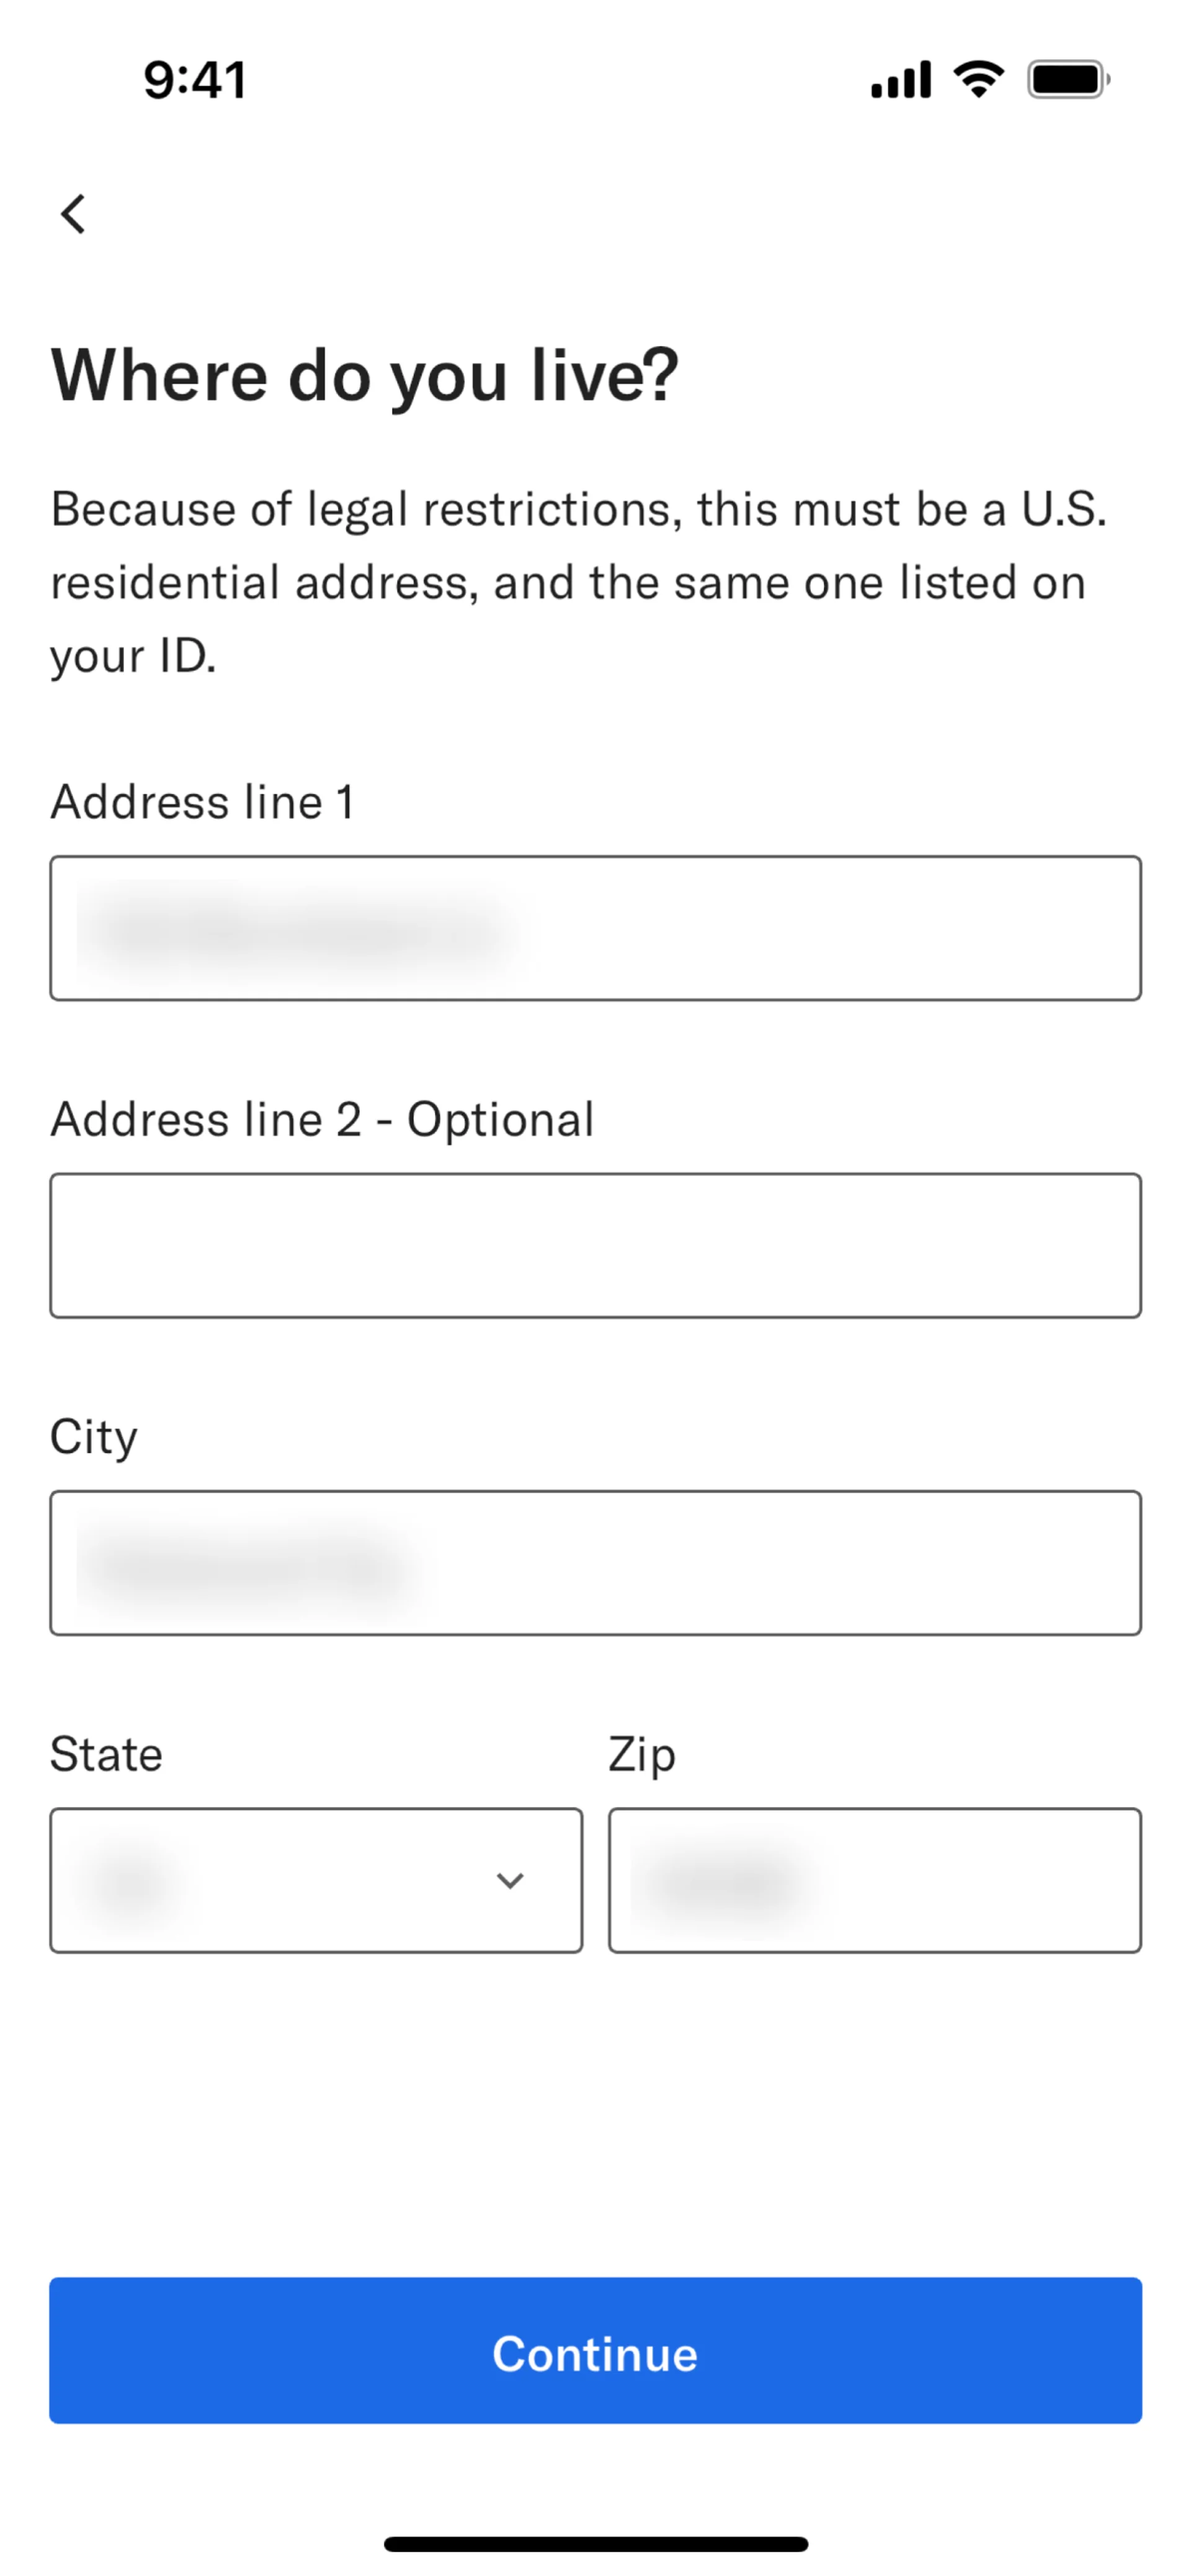Click the Wi-Fi status icon
The width and height of the screenshot is (1191, 2576).
[x=978, y=79]
